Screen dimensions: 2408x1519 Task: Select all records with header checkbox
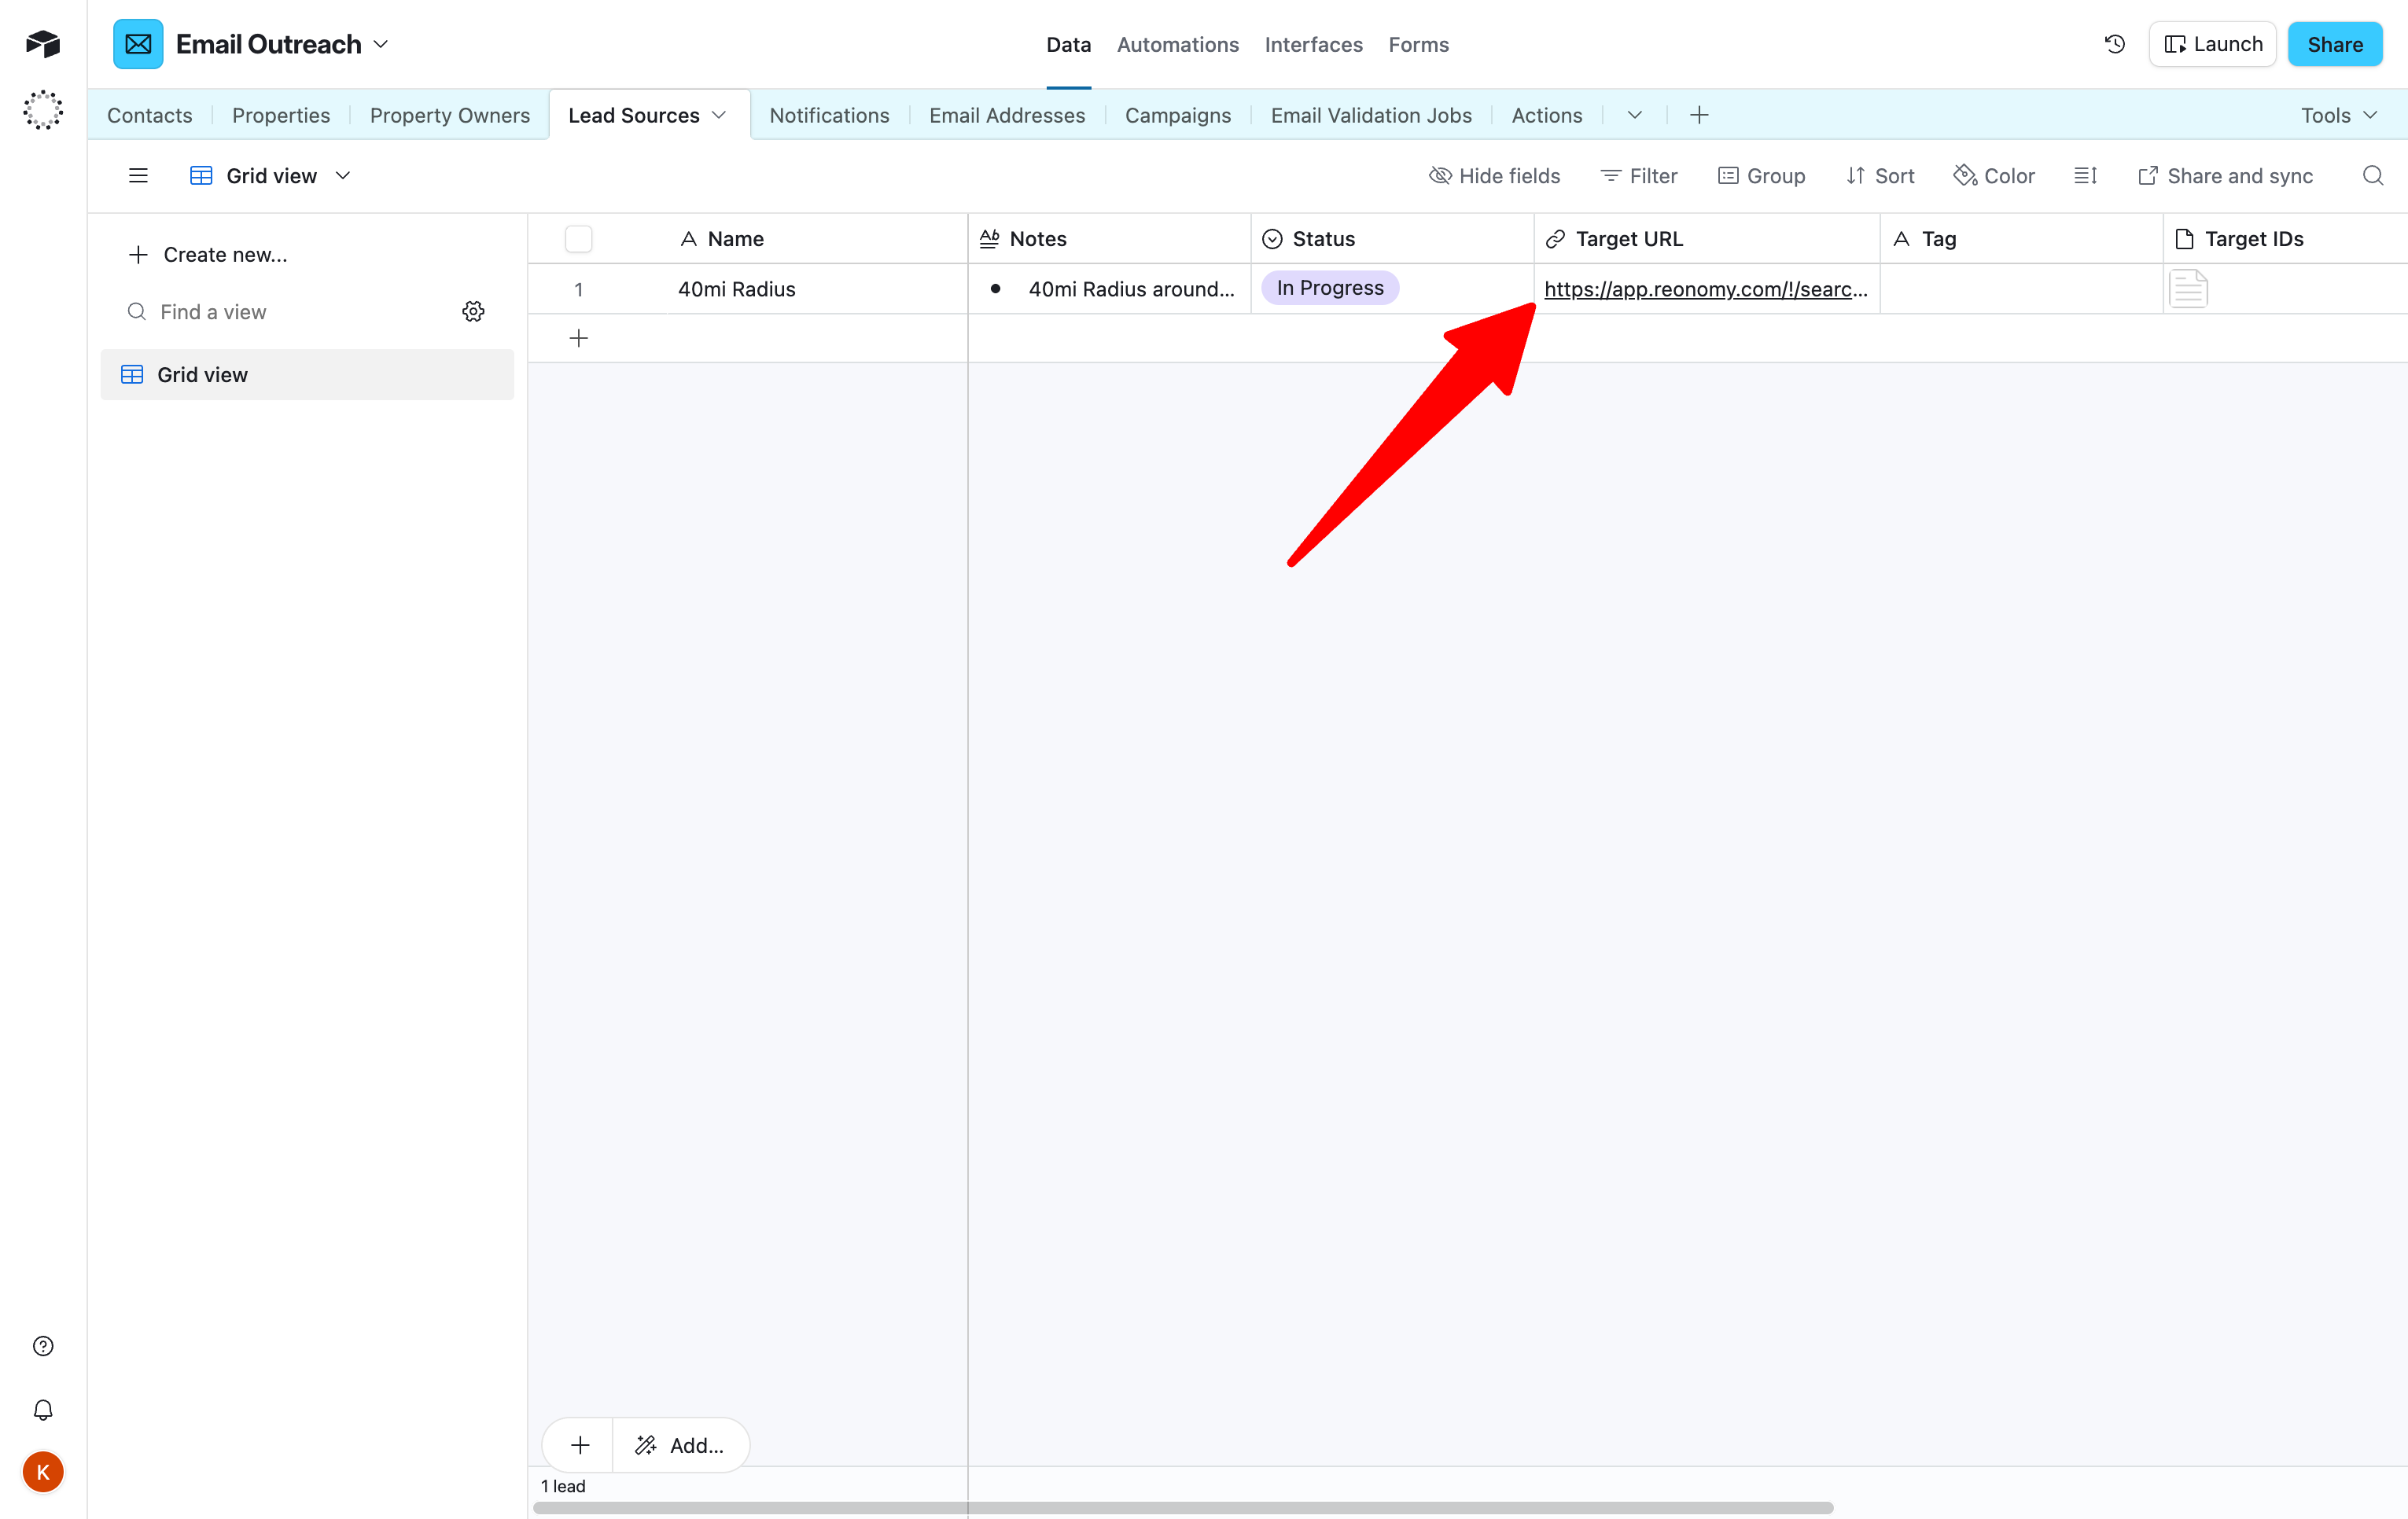coord(579,238)
